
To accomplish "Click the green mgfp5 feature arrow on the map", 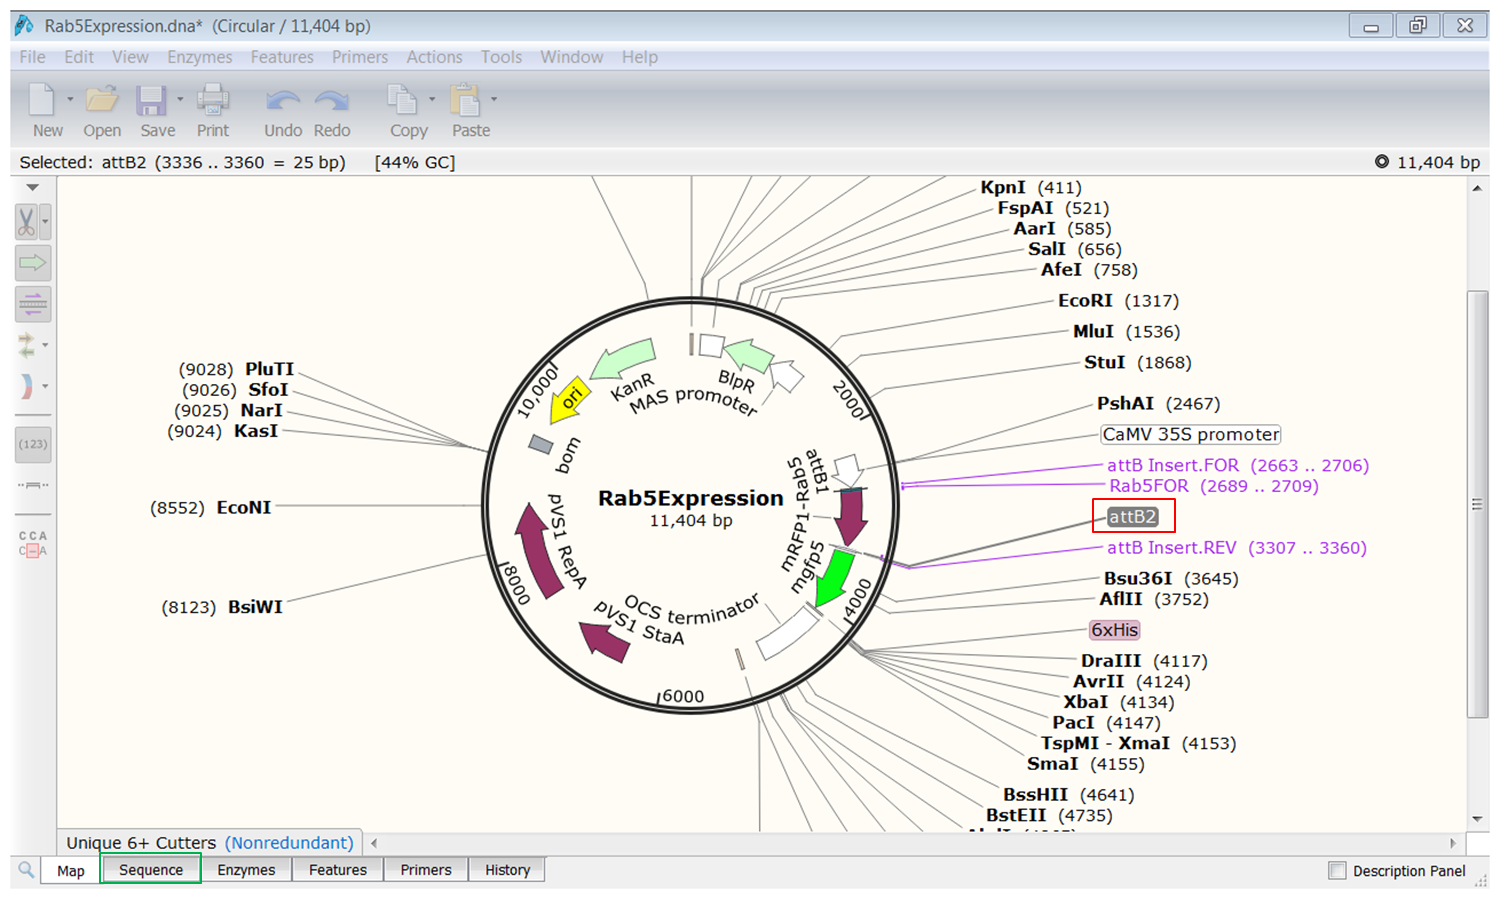I will (x=833, y=578).
